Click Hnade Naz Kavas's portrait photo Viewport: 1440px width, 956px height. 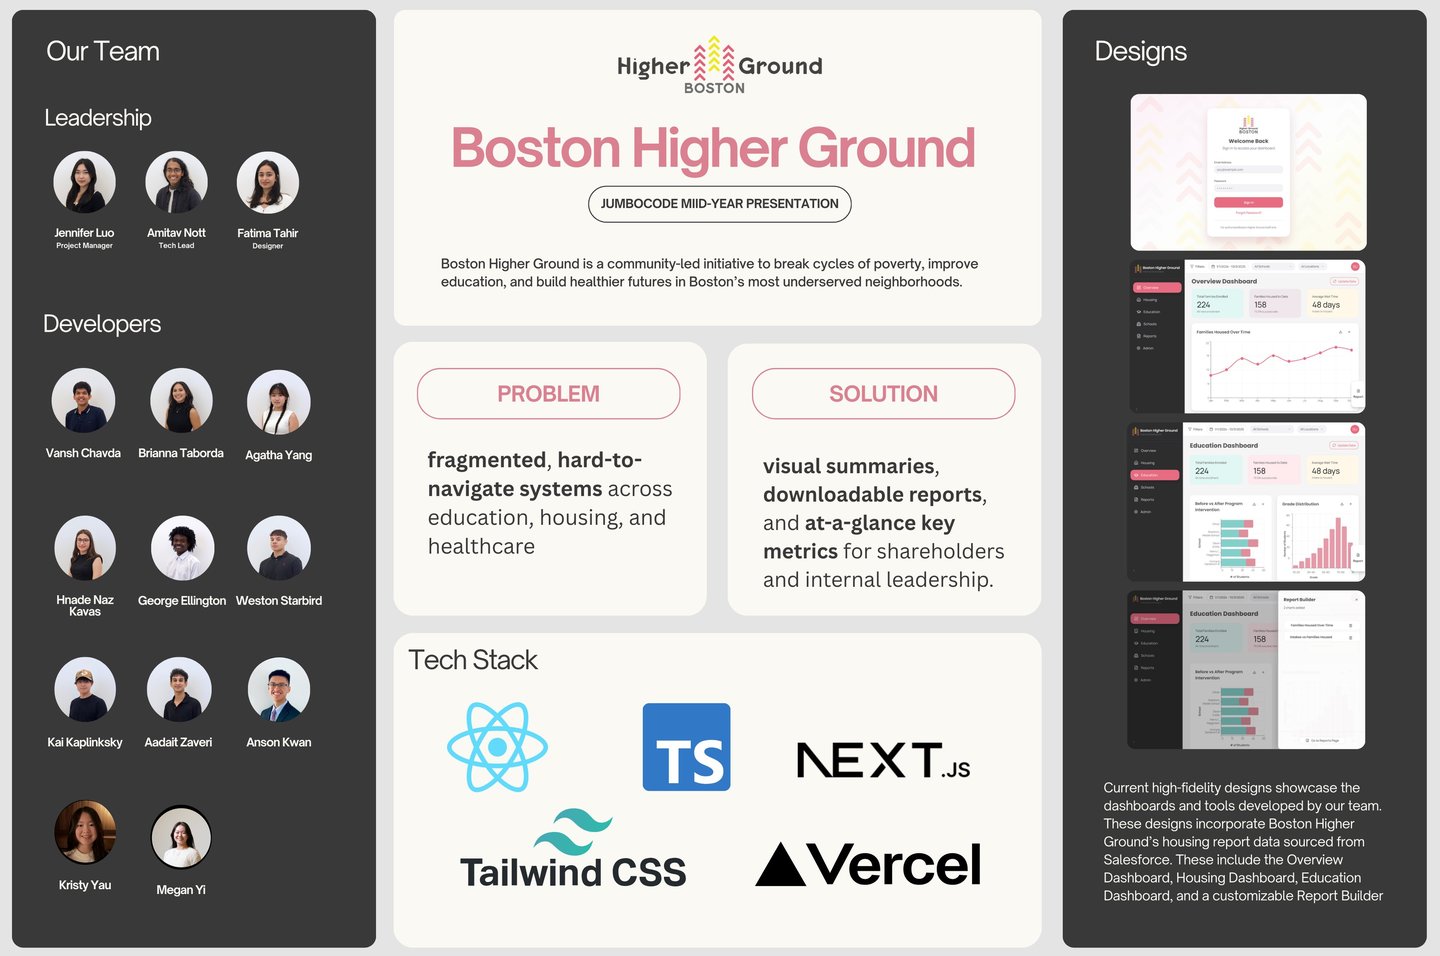click(85, 548)
